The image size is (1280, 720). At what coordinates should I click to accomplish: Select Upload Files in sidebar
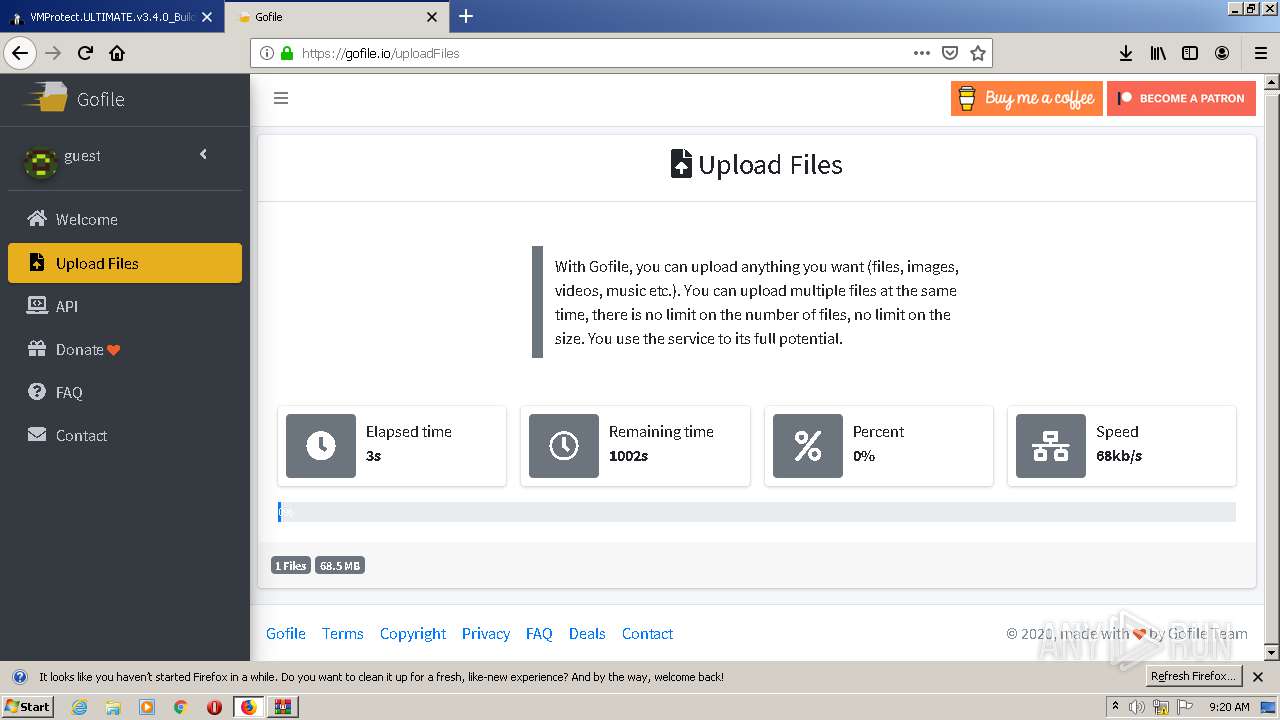tap(125, 263)
